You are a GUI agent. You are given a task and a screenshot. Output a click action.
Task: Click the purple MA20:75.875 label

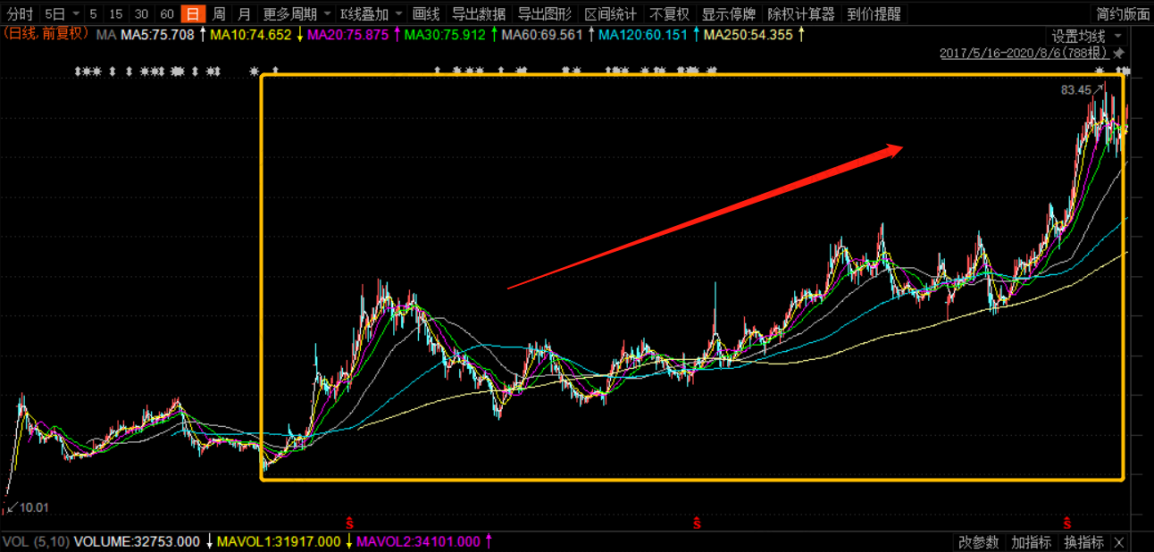[x=353, y=35]
